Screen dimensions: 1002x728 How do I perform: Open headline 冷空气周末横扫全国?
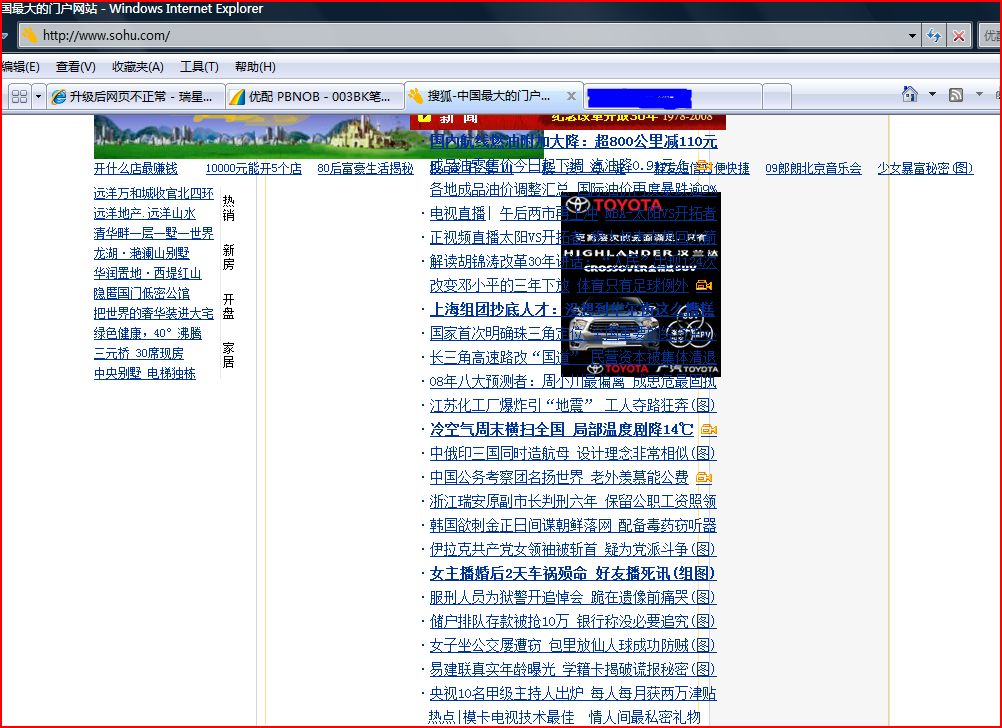pyautogui.click(x=561, y=430)
